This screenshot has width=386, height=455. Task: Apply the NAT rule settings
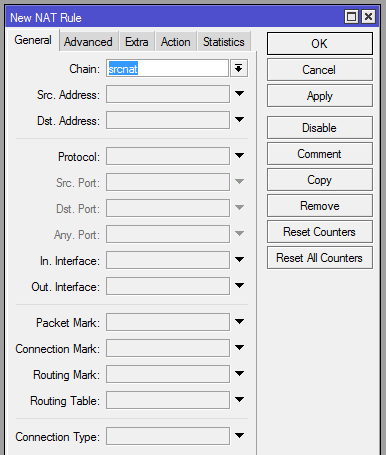pyautogui.click(x=320, y=96)
